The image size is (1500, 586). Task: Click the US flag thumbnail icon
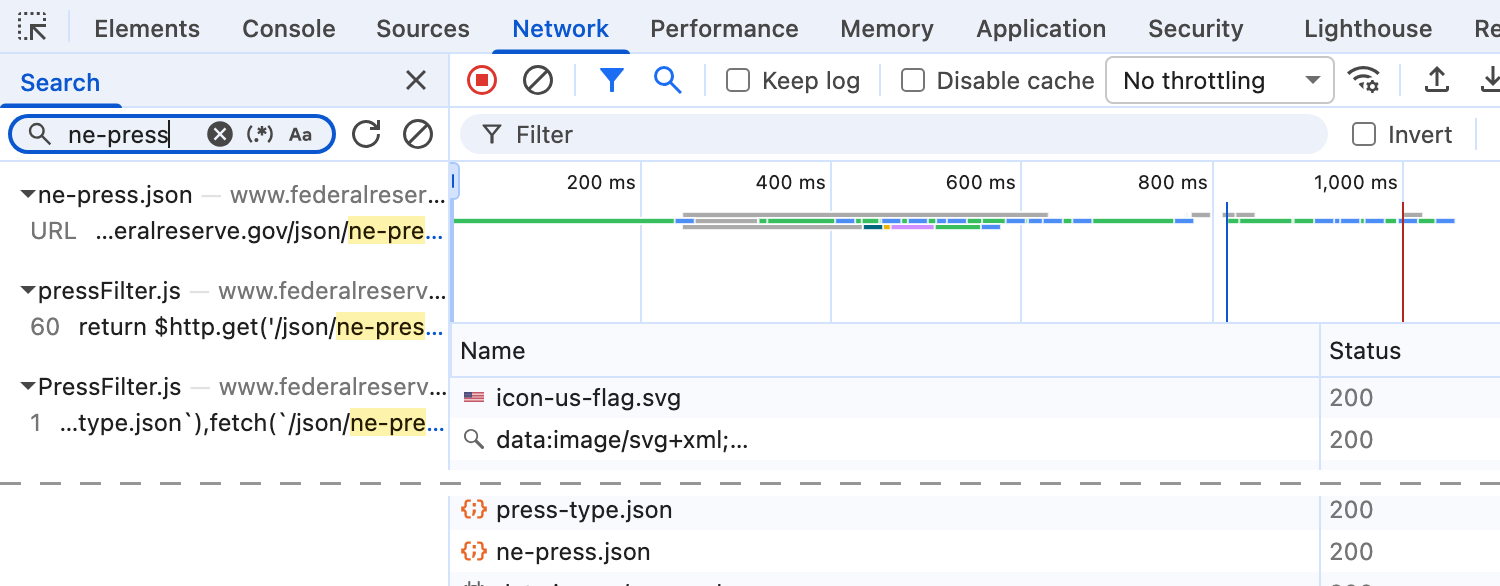473,397
